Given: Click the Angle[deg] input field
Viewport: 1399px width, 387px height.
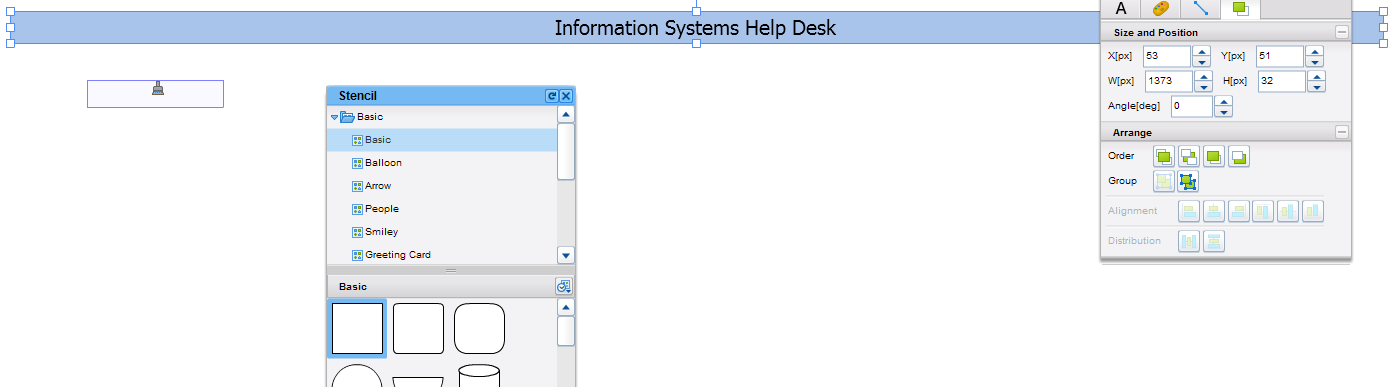Looking at the screenshot, I should click(x=1191, y=105).
